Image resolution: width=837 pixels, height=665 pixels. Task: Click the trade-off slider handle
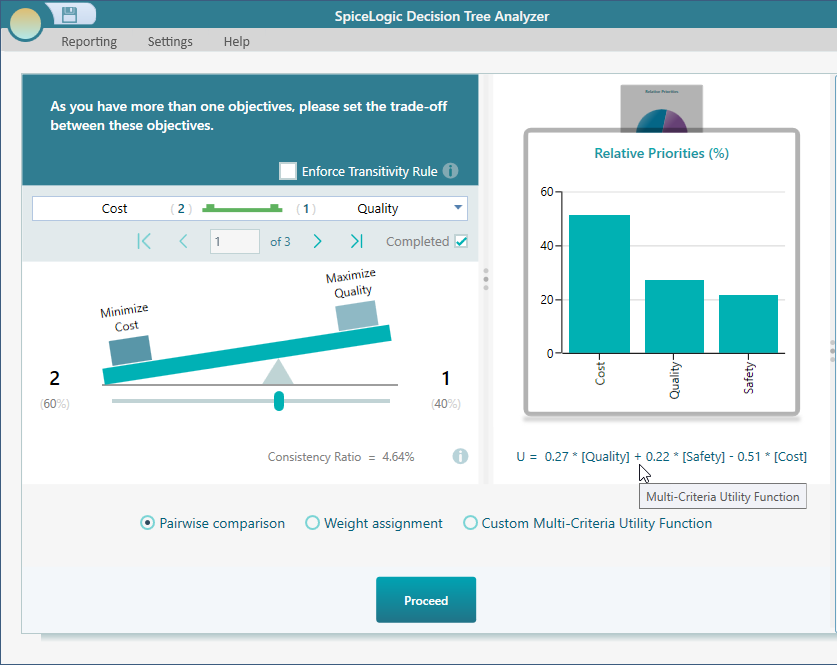279,401
